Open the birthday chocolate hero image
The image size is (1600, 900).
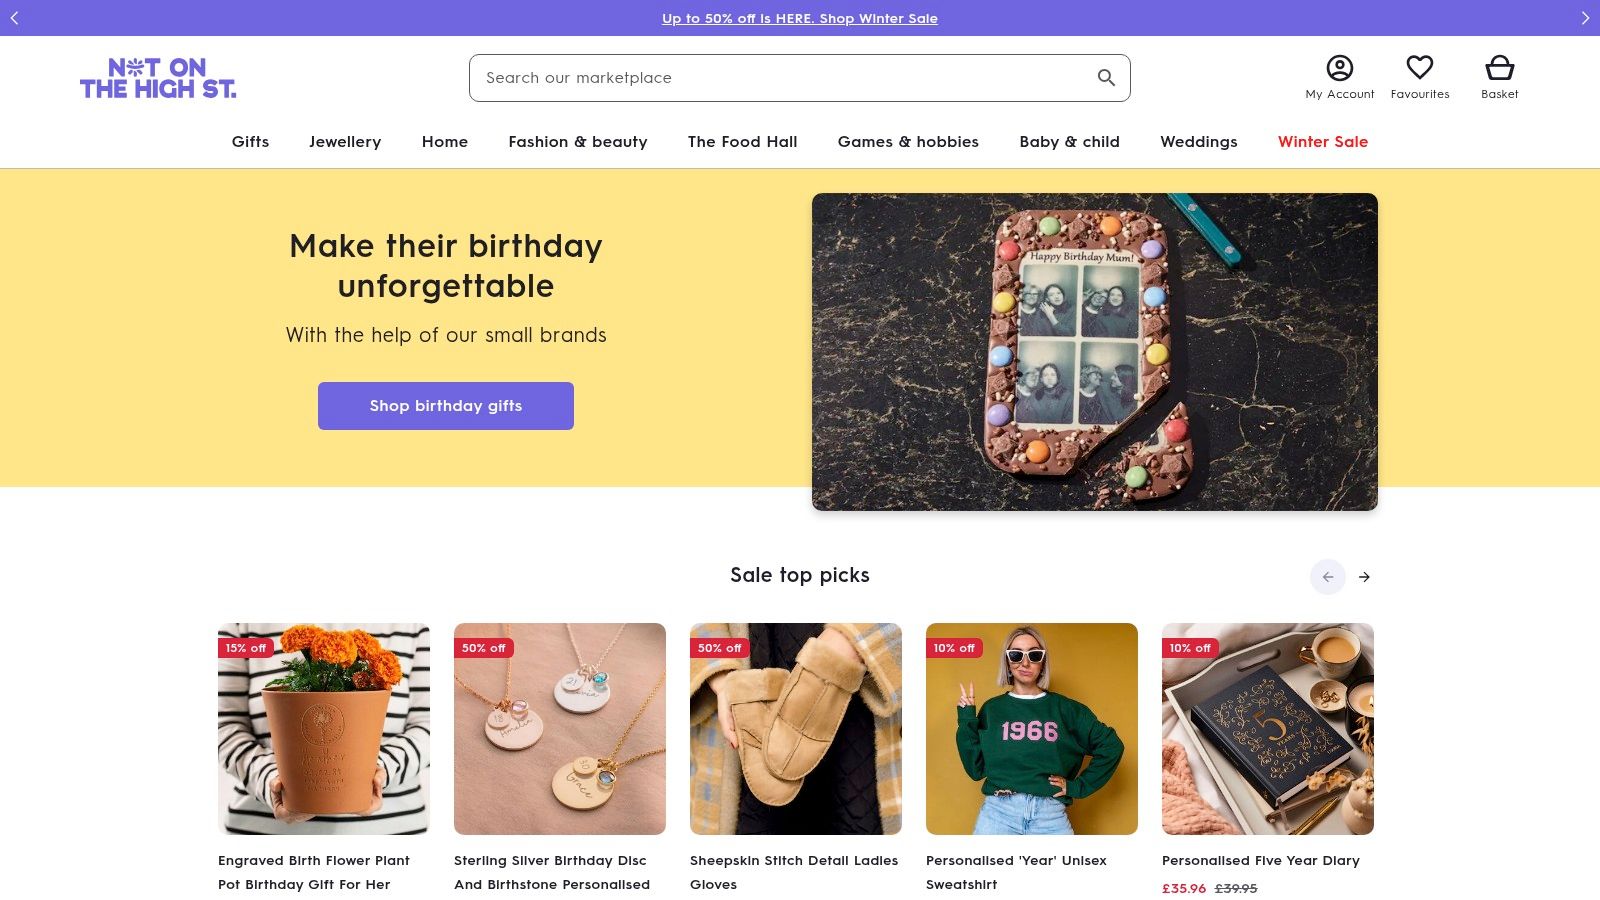coord(1094,352)
